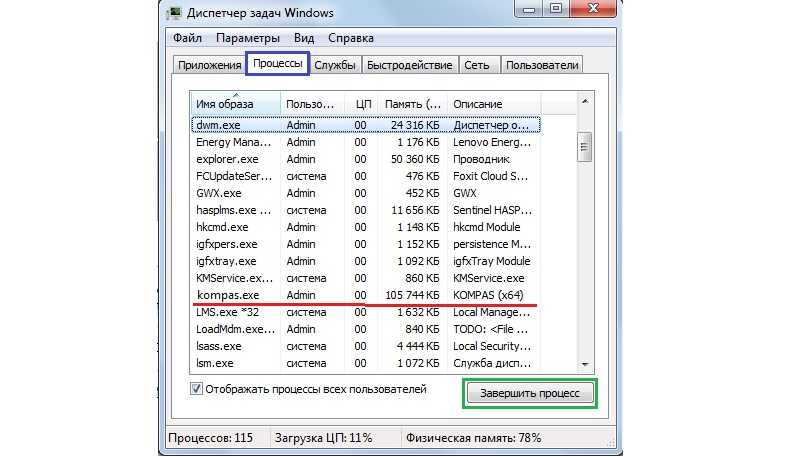
Task: Click the scrollbar up arrow in process list
Action: [585, 101]
